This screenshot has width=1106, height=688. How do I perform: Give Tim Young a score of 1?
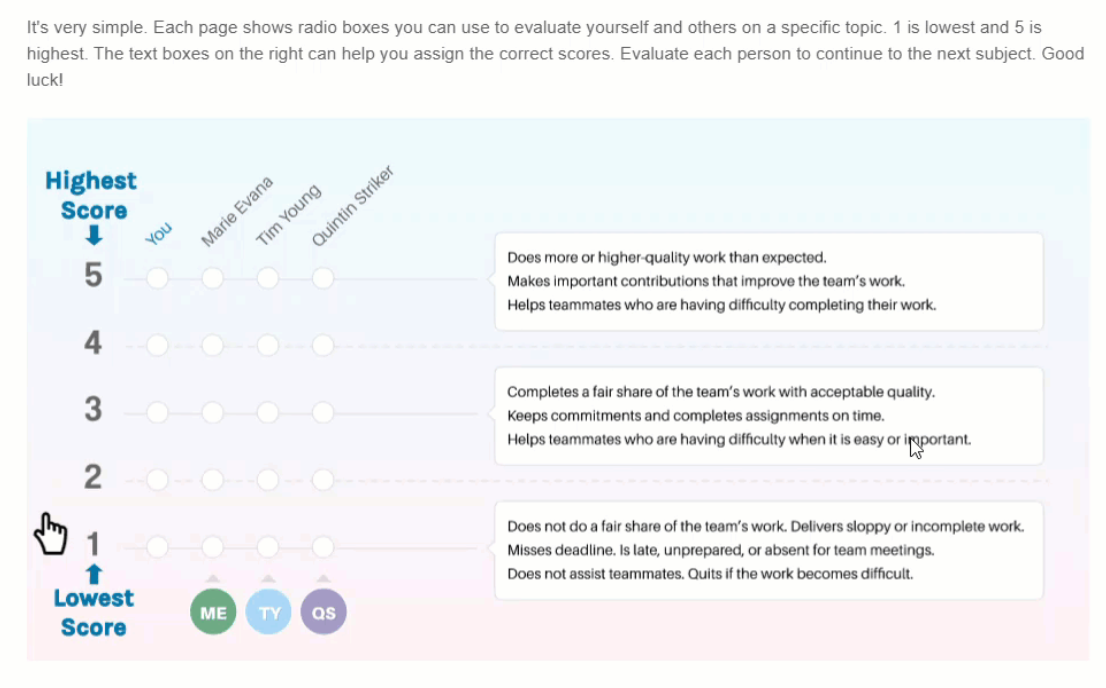267,546
